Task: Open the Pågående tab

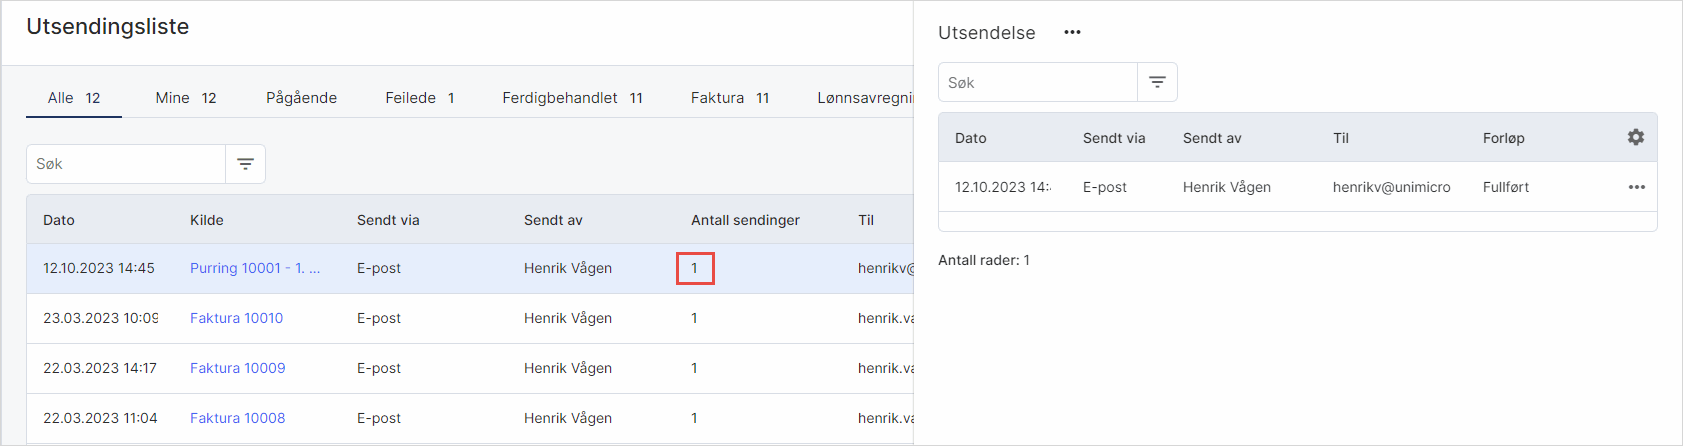Action: click(301, 98)
